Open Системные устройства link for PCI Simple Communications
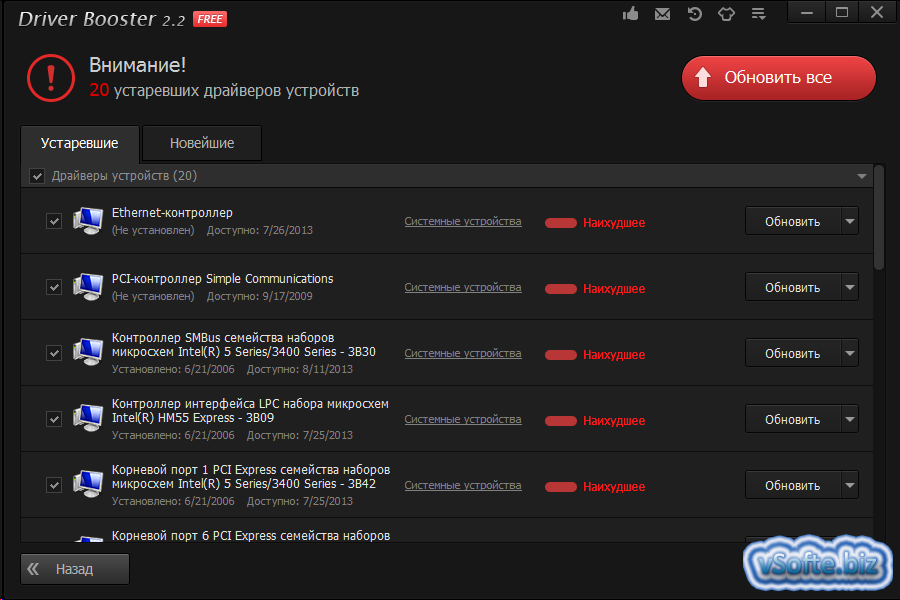The height and width of the screenshot is (600, 900). click(463, 287)
